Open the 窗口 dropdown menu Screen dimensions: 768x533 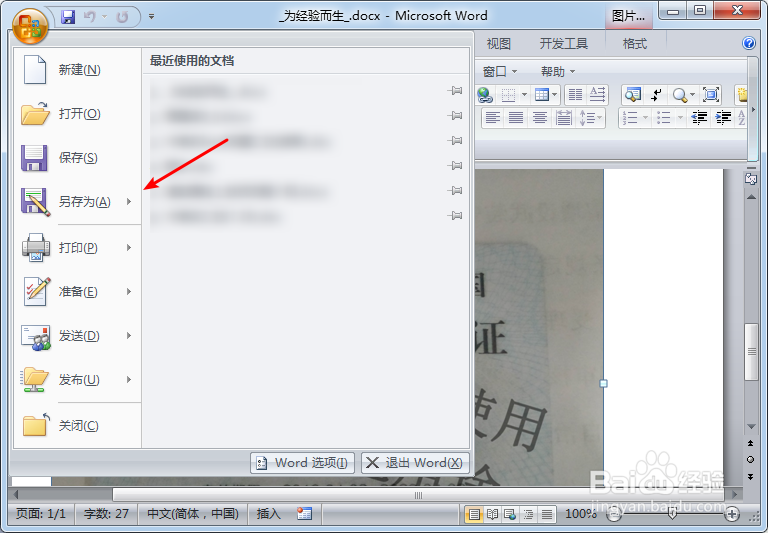500,72
